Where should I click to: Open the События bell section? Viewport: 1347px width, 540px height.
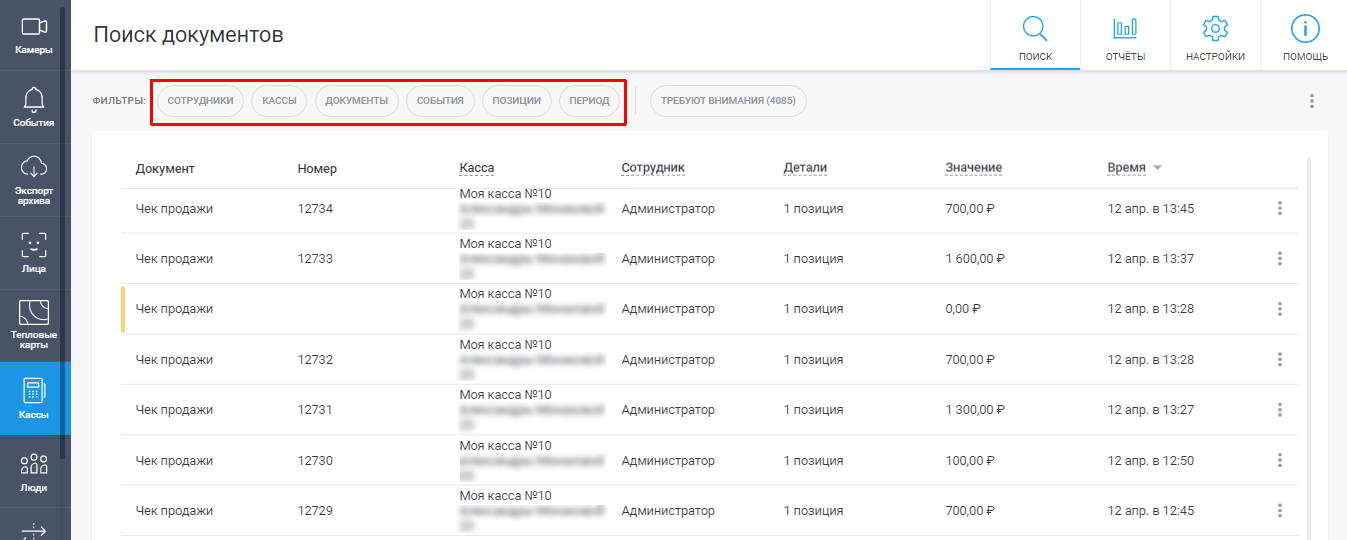(x=34, y=108)
